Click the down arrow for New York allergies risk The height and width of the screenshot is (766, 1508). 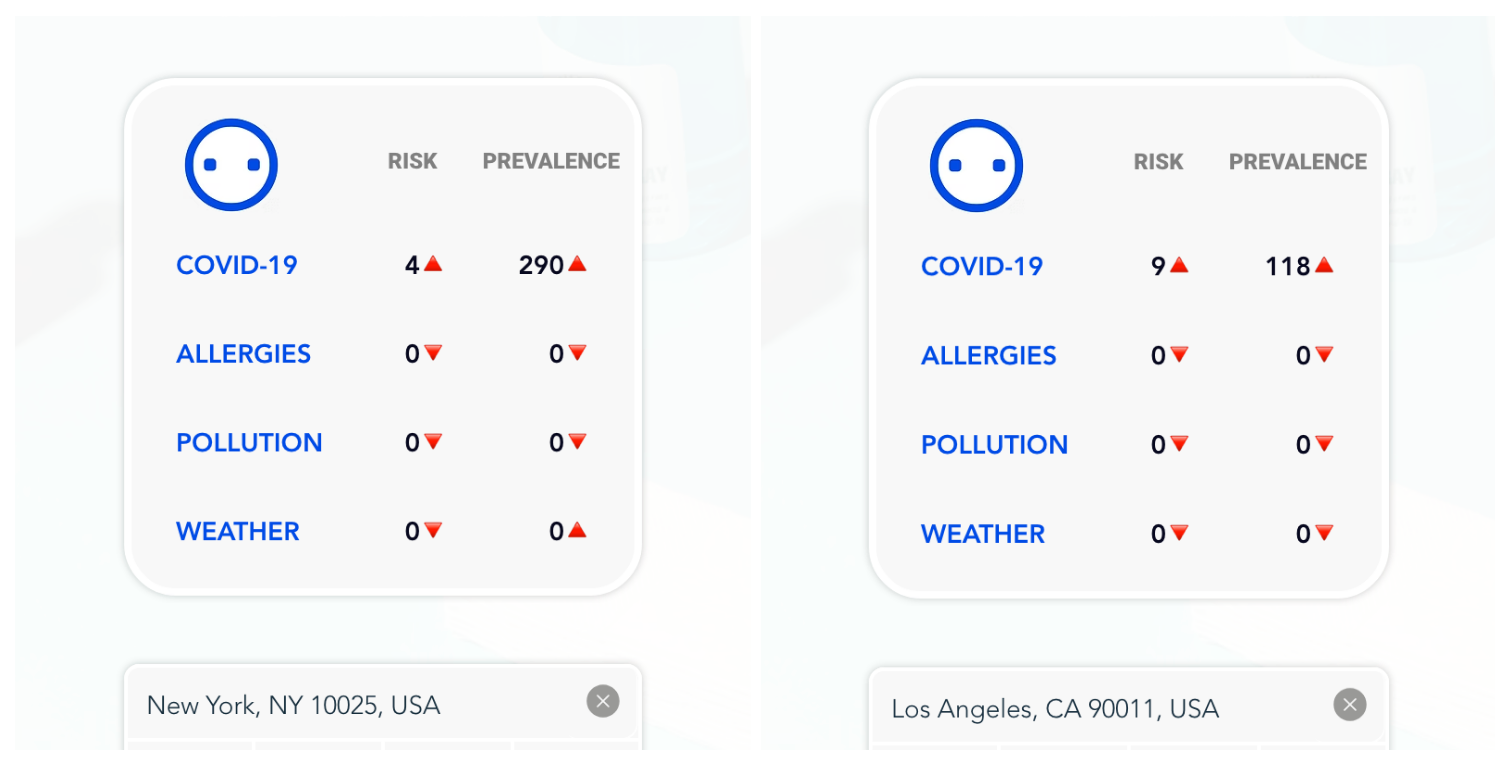pyautogui.click(x=433, y=352)
